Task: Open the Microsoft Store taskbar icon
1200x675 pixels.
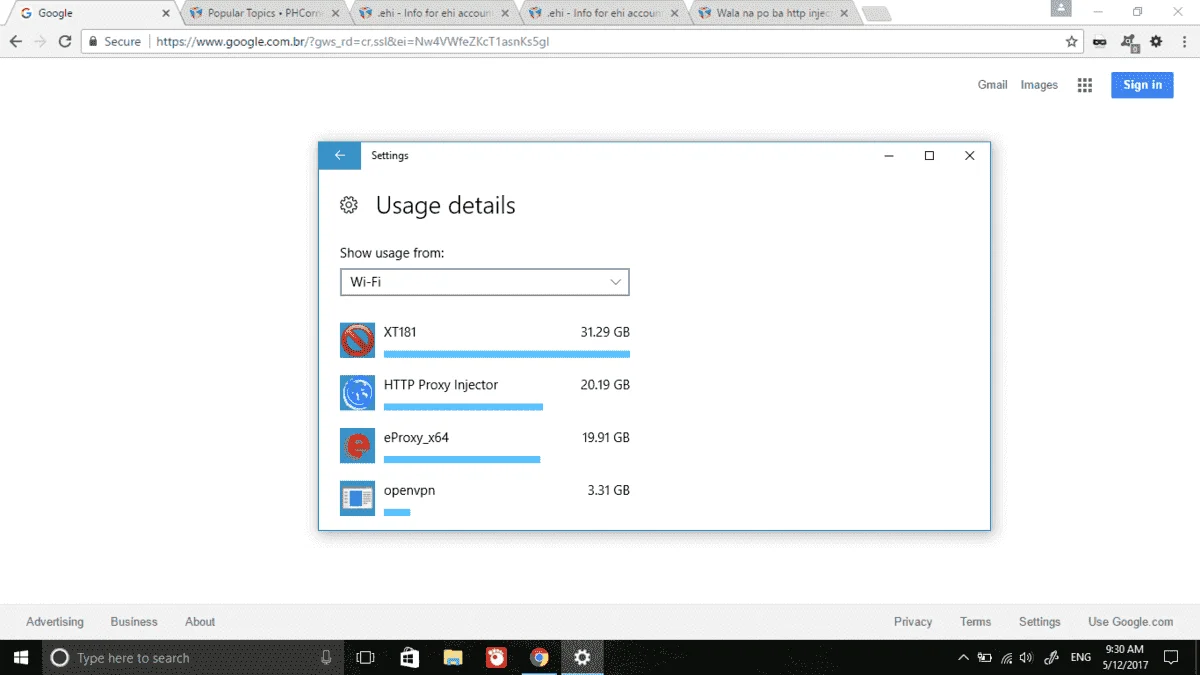Action: (x=409, y=658)
